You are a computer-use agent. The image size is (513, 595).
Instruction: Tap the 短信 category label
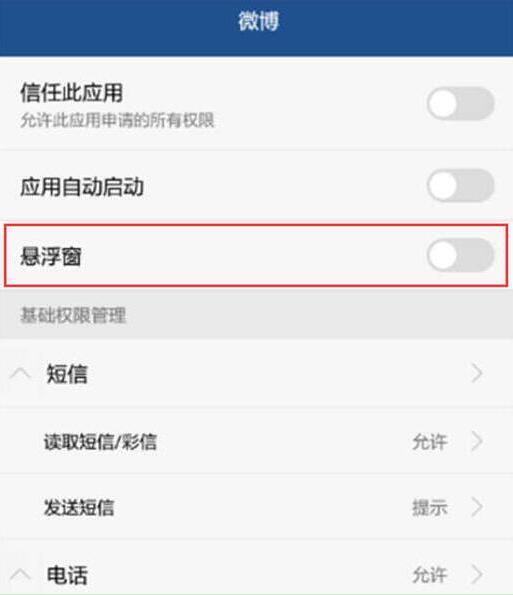pyautogui.click(x=67, y=374)
